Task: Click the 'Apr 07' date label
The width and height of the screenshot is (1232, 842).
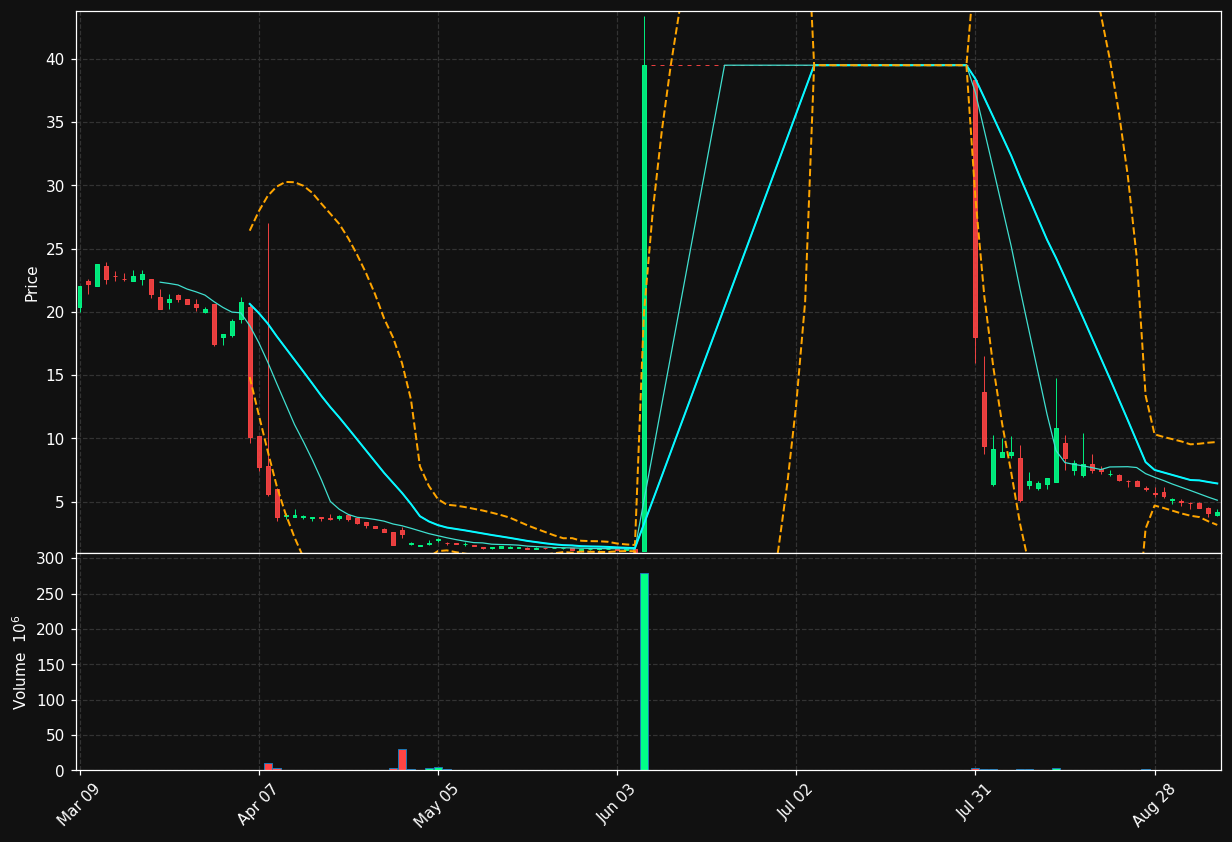Action: (258, 803)
